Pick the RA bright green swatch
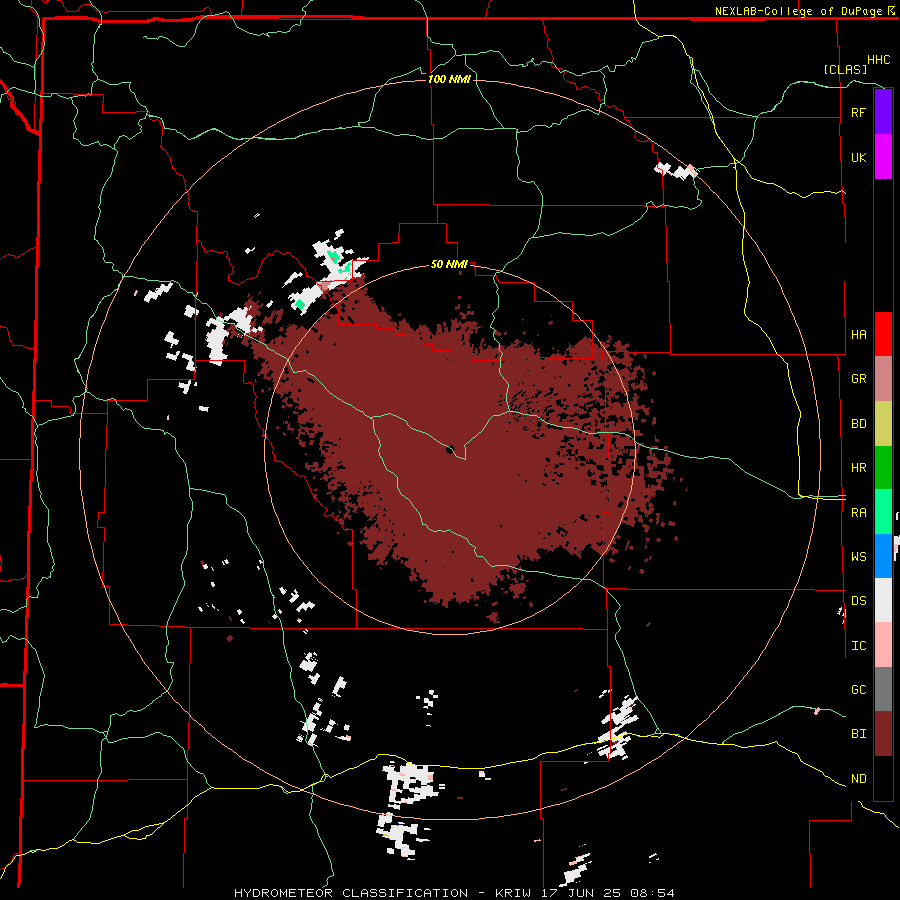The width and height of the screenshot is (900, 900). click(x=883, y=512)
